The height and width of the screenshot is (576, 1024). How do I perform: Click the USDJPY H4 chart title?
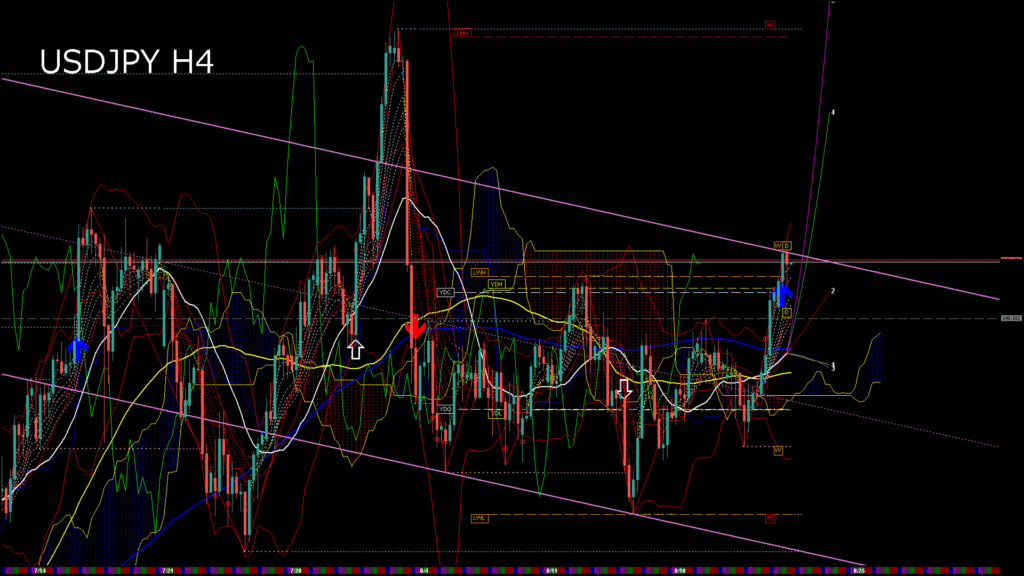[126, 62]
